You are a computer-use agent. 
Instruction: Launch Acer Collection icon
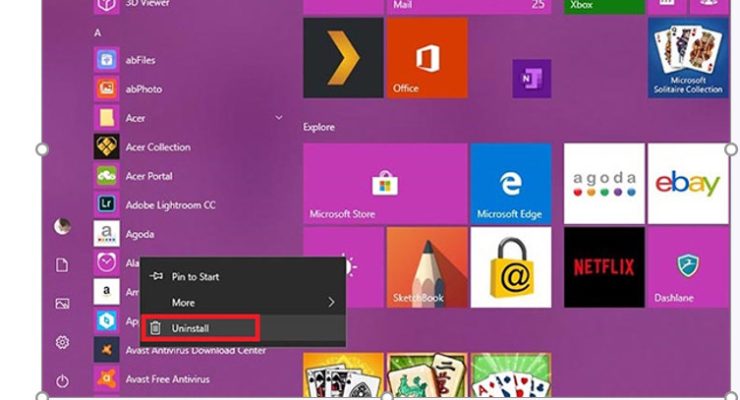point(107,147)
